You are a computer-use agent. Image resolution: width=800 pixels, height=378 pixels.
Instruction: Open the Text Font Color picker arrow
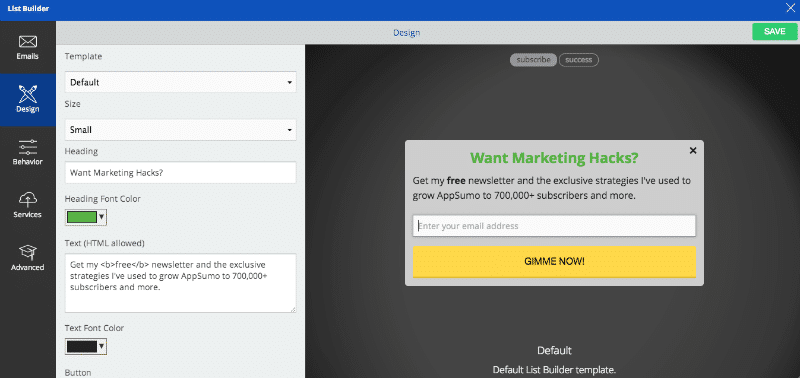(x=102, y=347)
